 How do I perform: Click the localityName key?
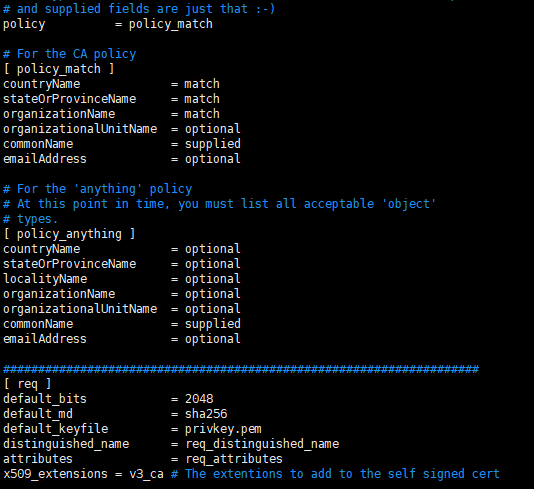point(45,279)
